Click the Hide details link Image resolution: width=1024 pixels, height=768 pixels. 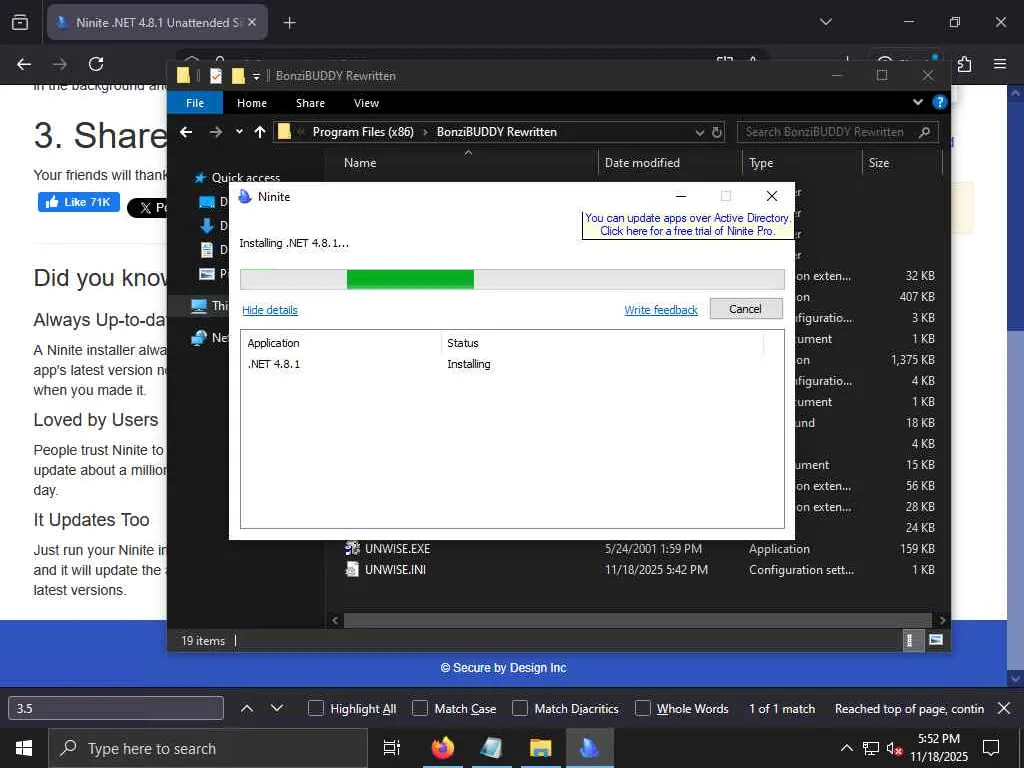click(270, 310)
